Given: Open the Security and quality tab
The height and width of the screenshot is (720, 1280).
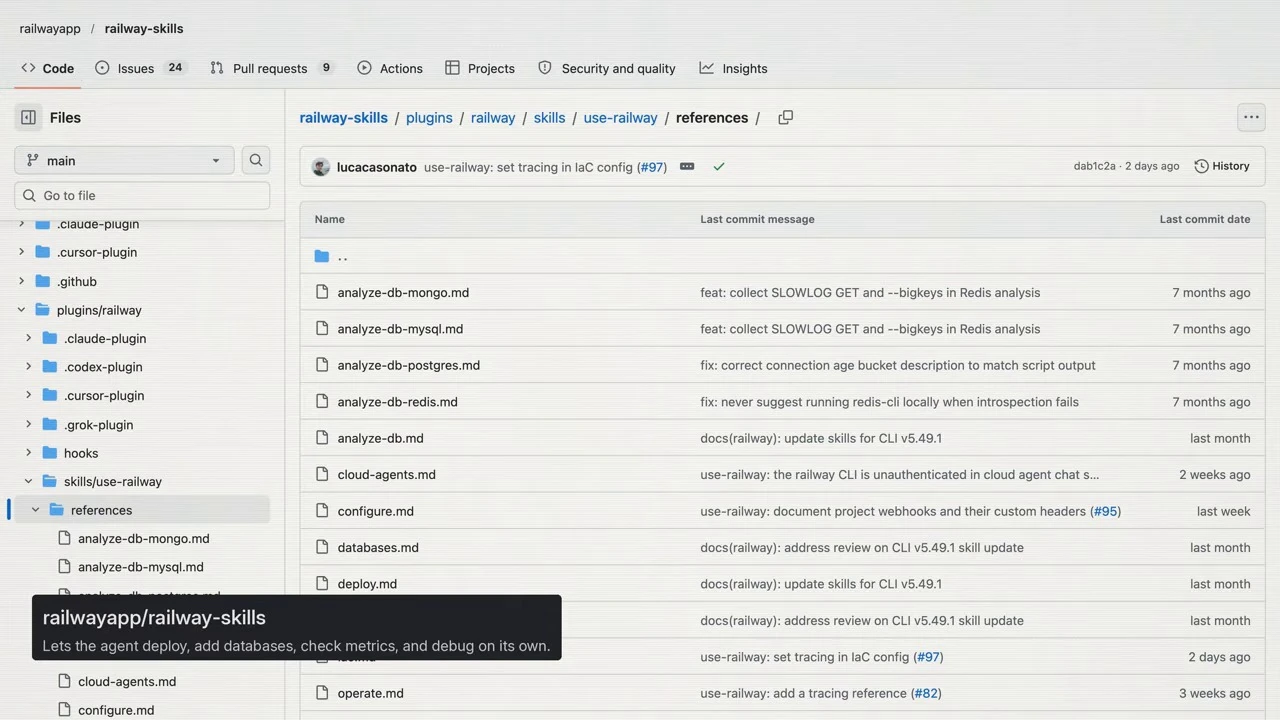Looking at the screenshot, I should (x=607, y=68).
